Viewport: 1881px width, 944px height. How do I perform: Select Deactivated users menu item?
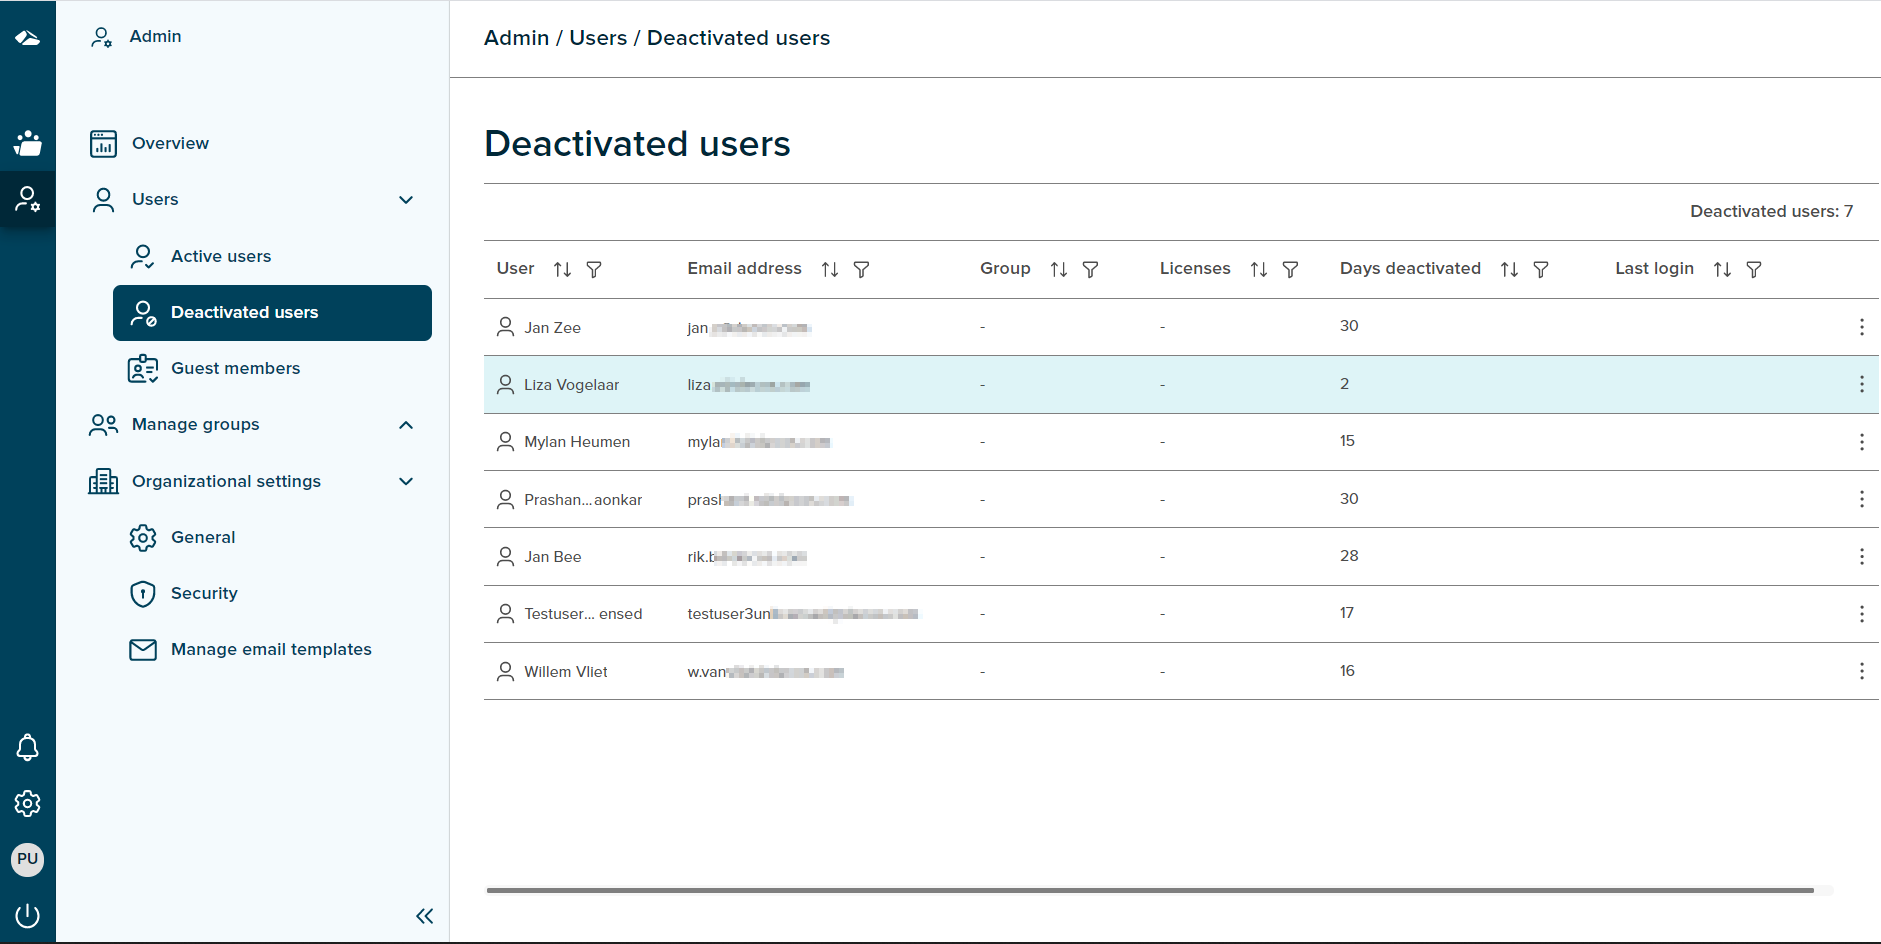click(272, 313)
